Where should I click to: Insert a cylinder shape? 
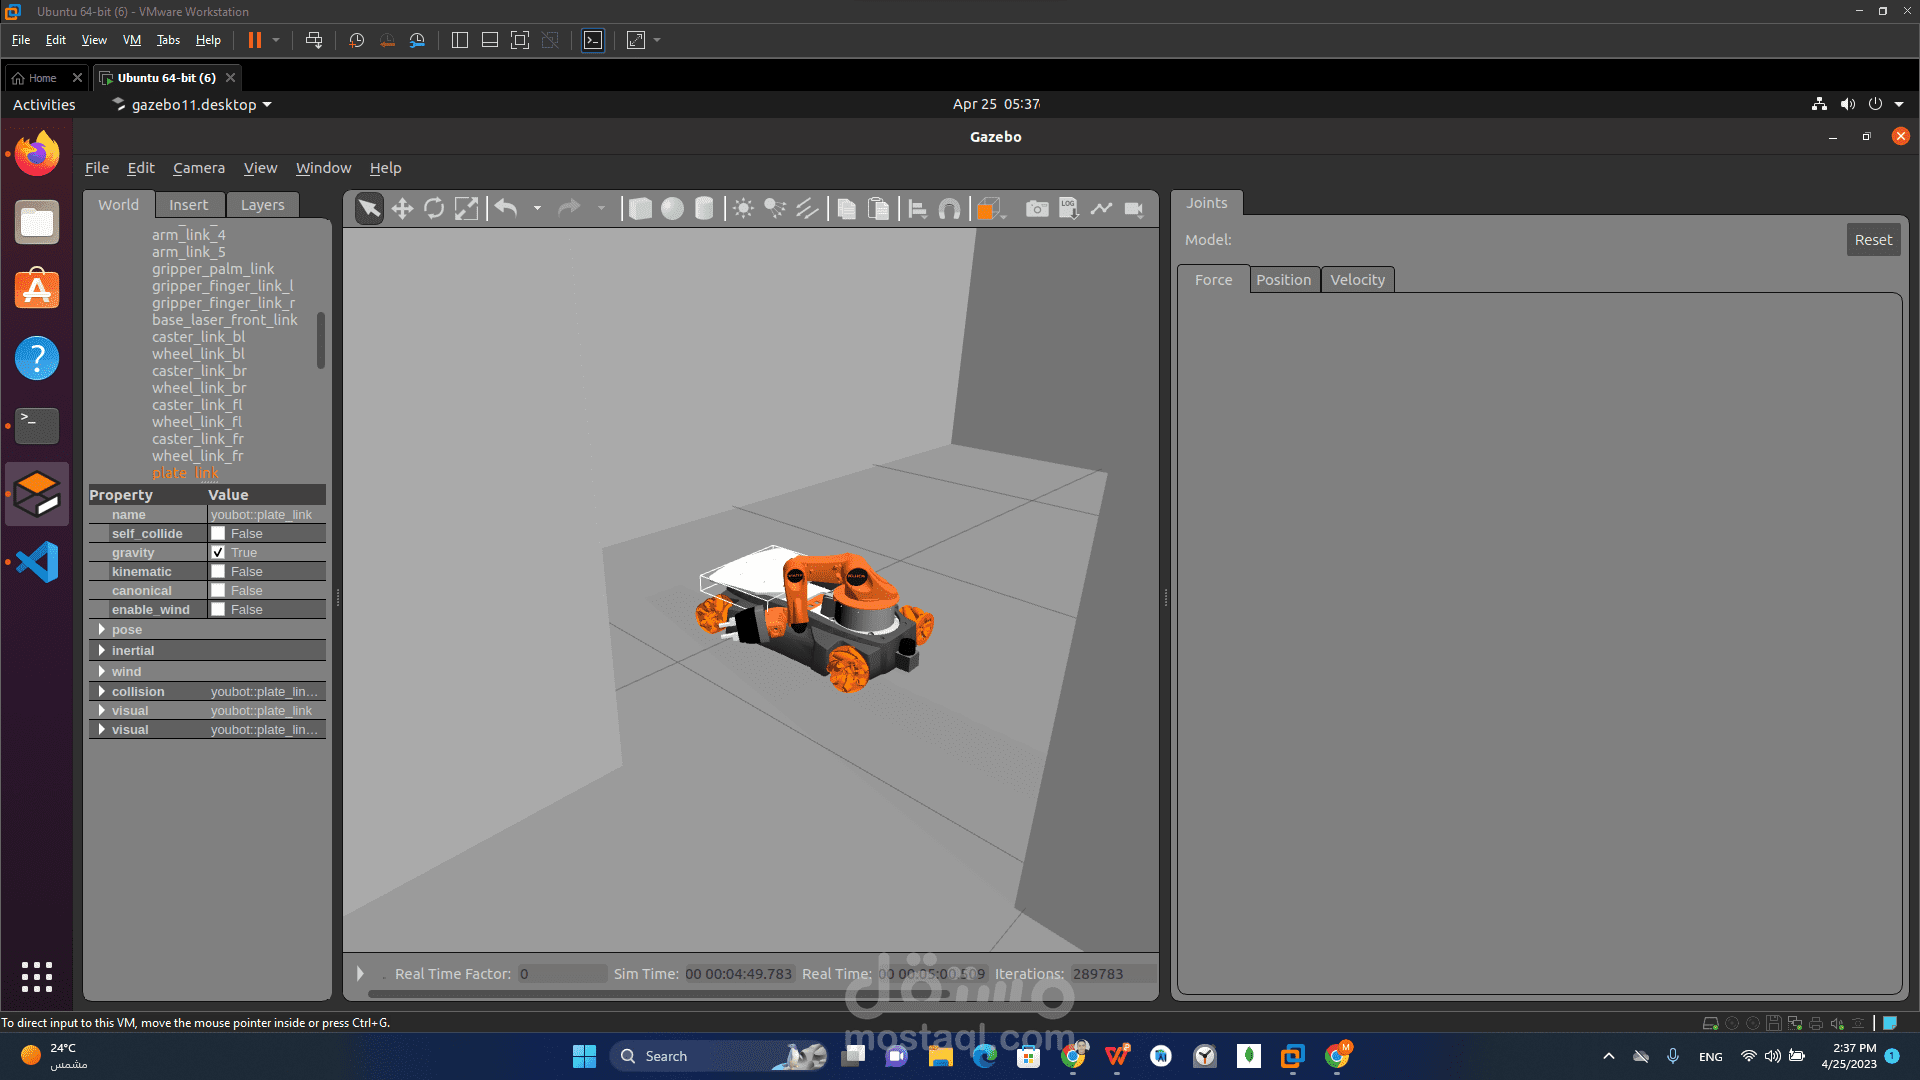pyautogui.click(x=704, y=208)
